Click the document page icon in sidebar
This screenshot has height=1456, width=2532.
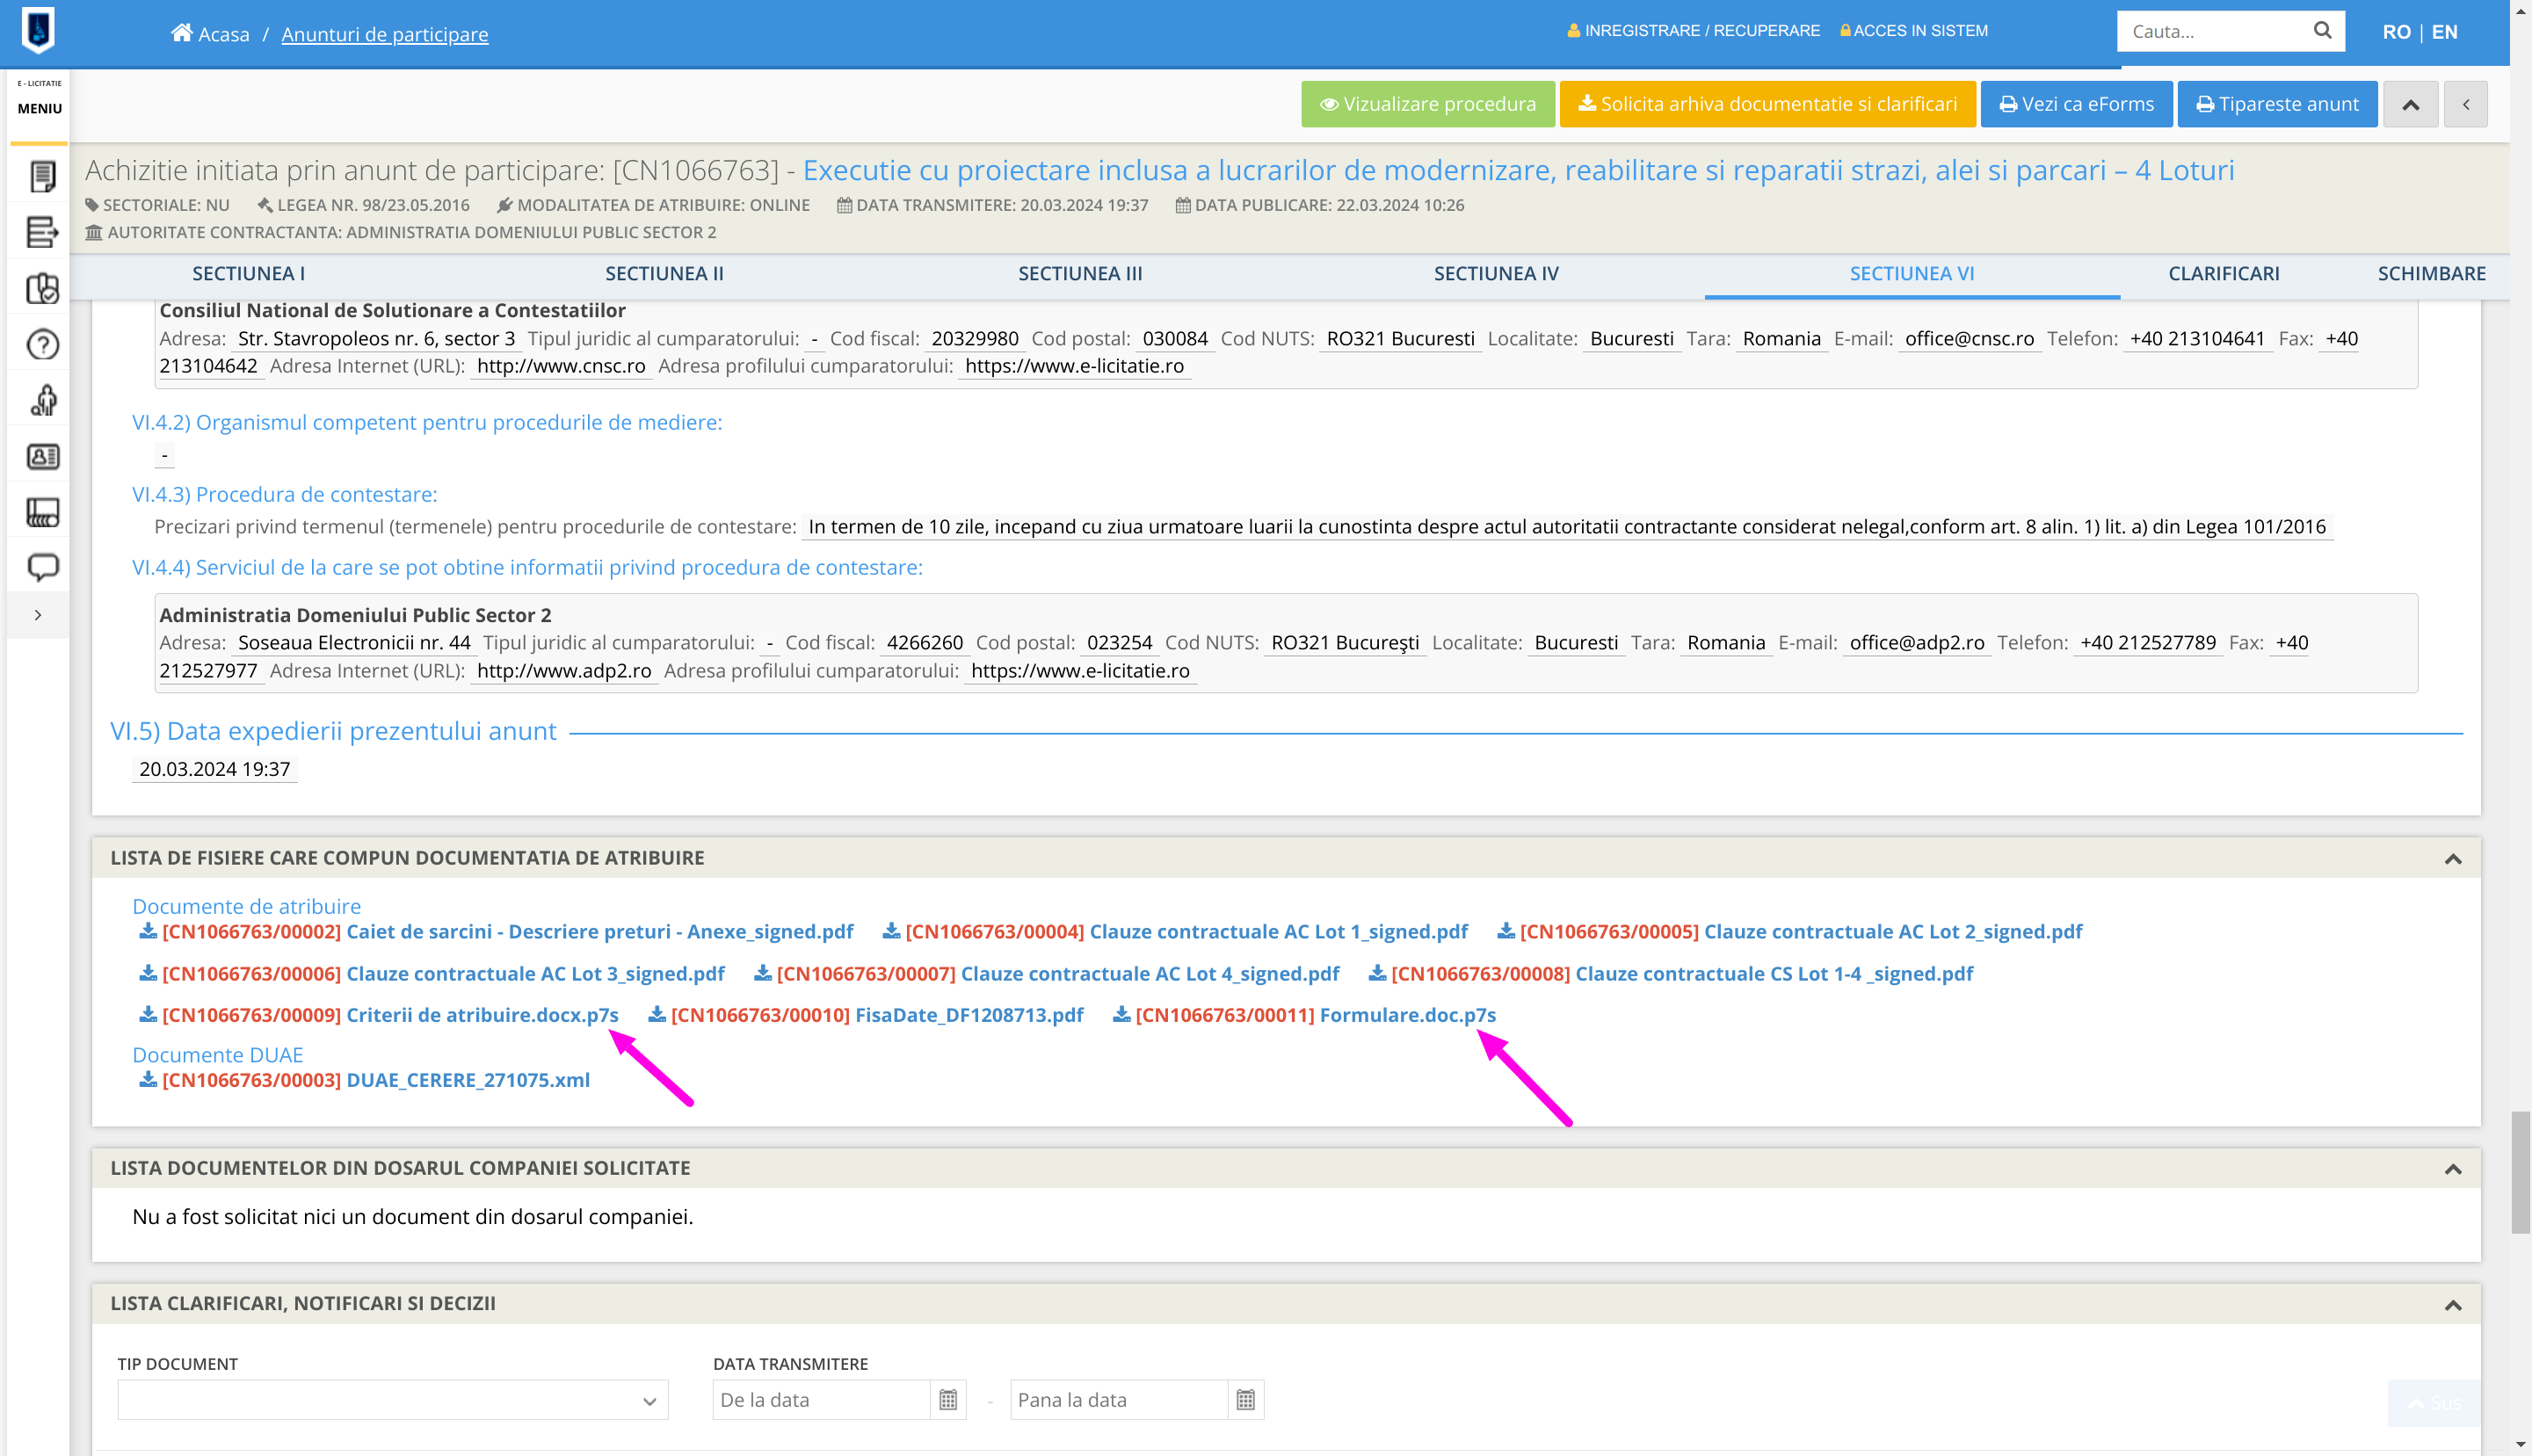(42, 176)
